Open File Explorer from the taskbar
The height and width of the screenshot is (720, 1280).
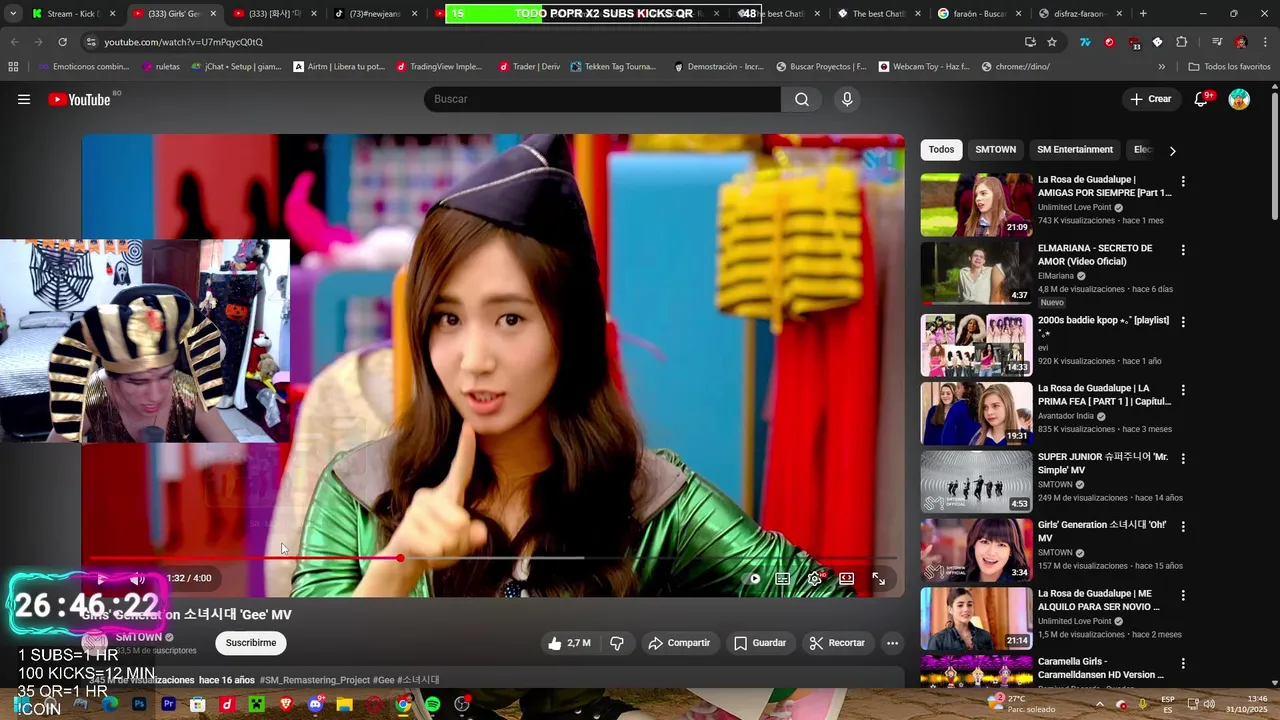click(345, 704)
